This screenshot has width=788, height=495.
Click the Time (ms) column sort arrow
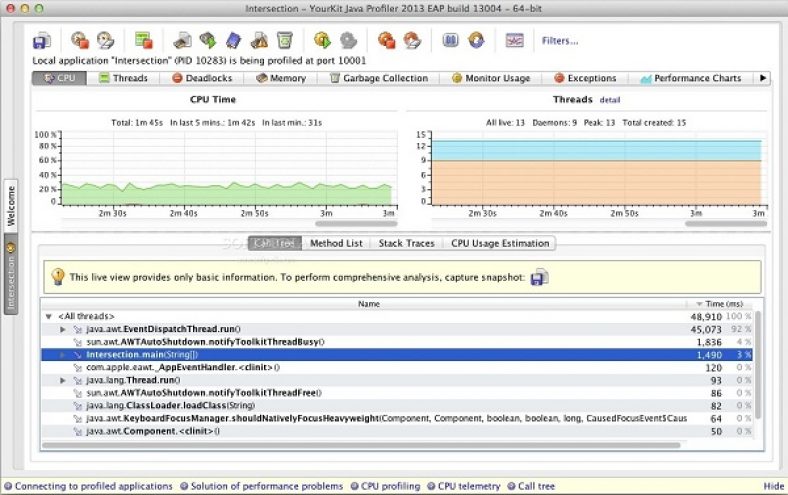pyautogui.click(x=699, y=304)
